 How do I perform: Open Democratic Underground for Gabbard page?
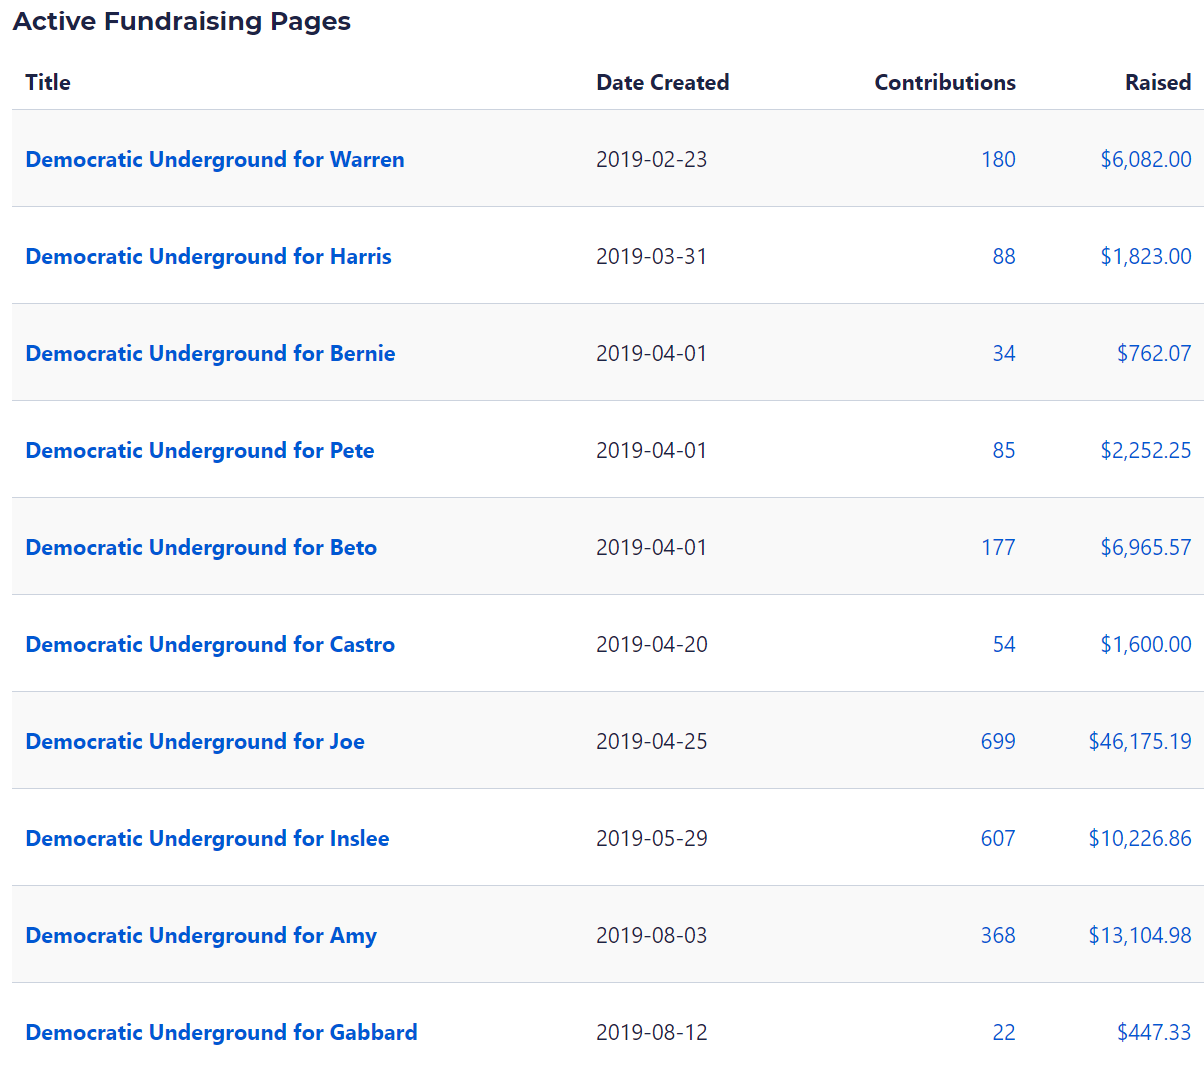point(221,1033)
